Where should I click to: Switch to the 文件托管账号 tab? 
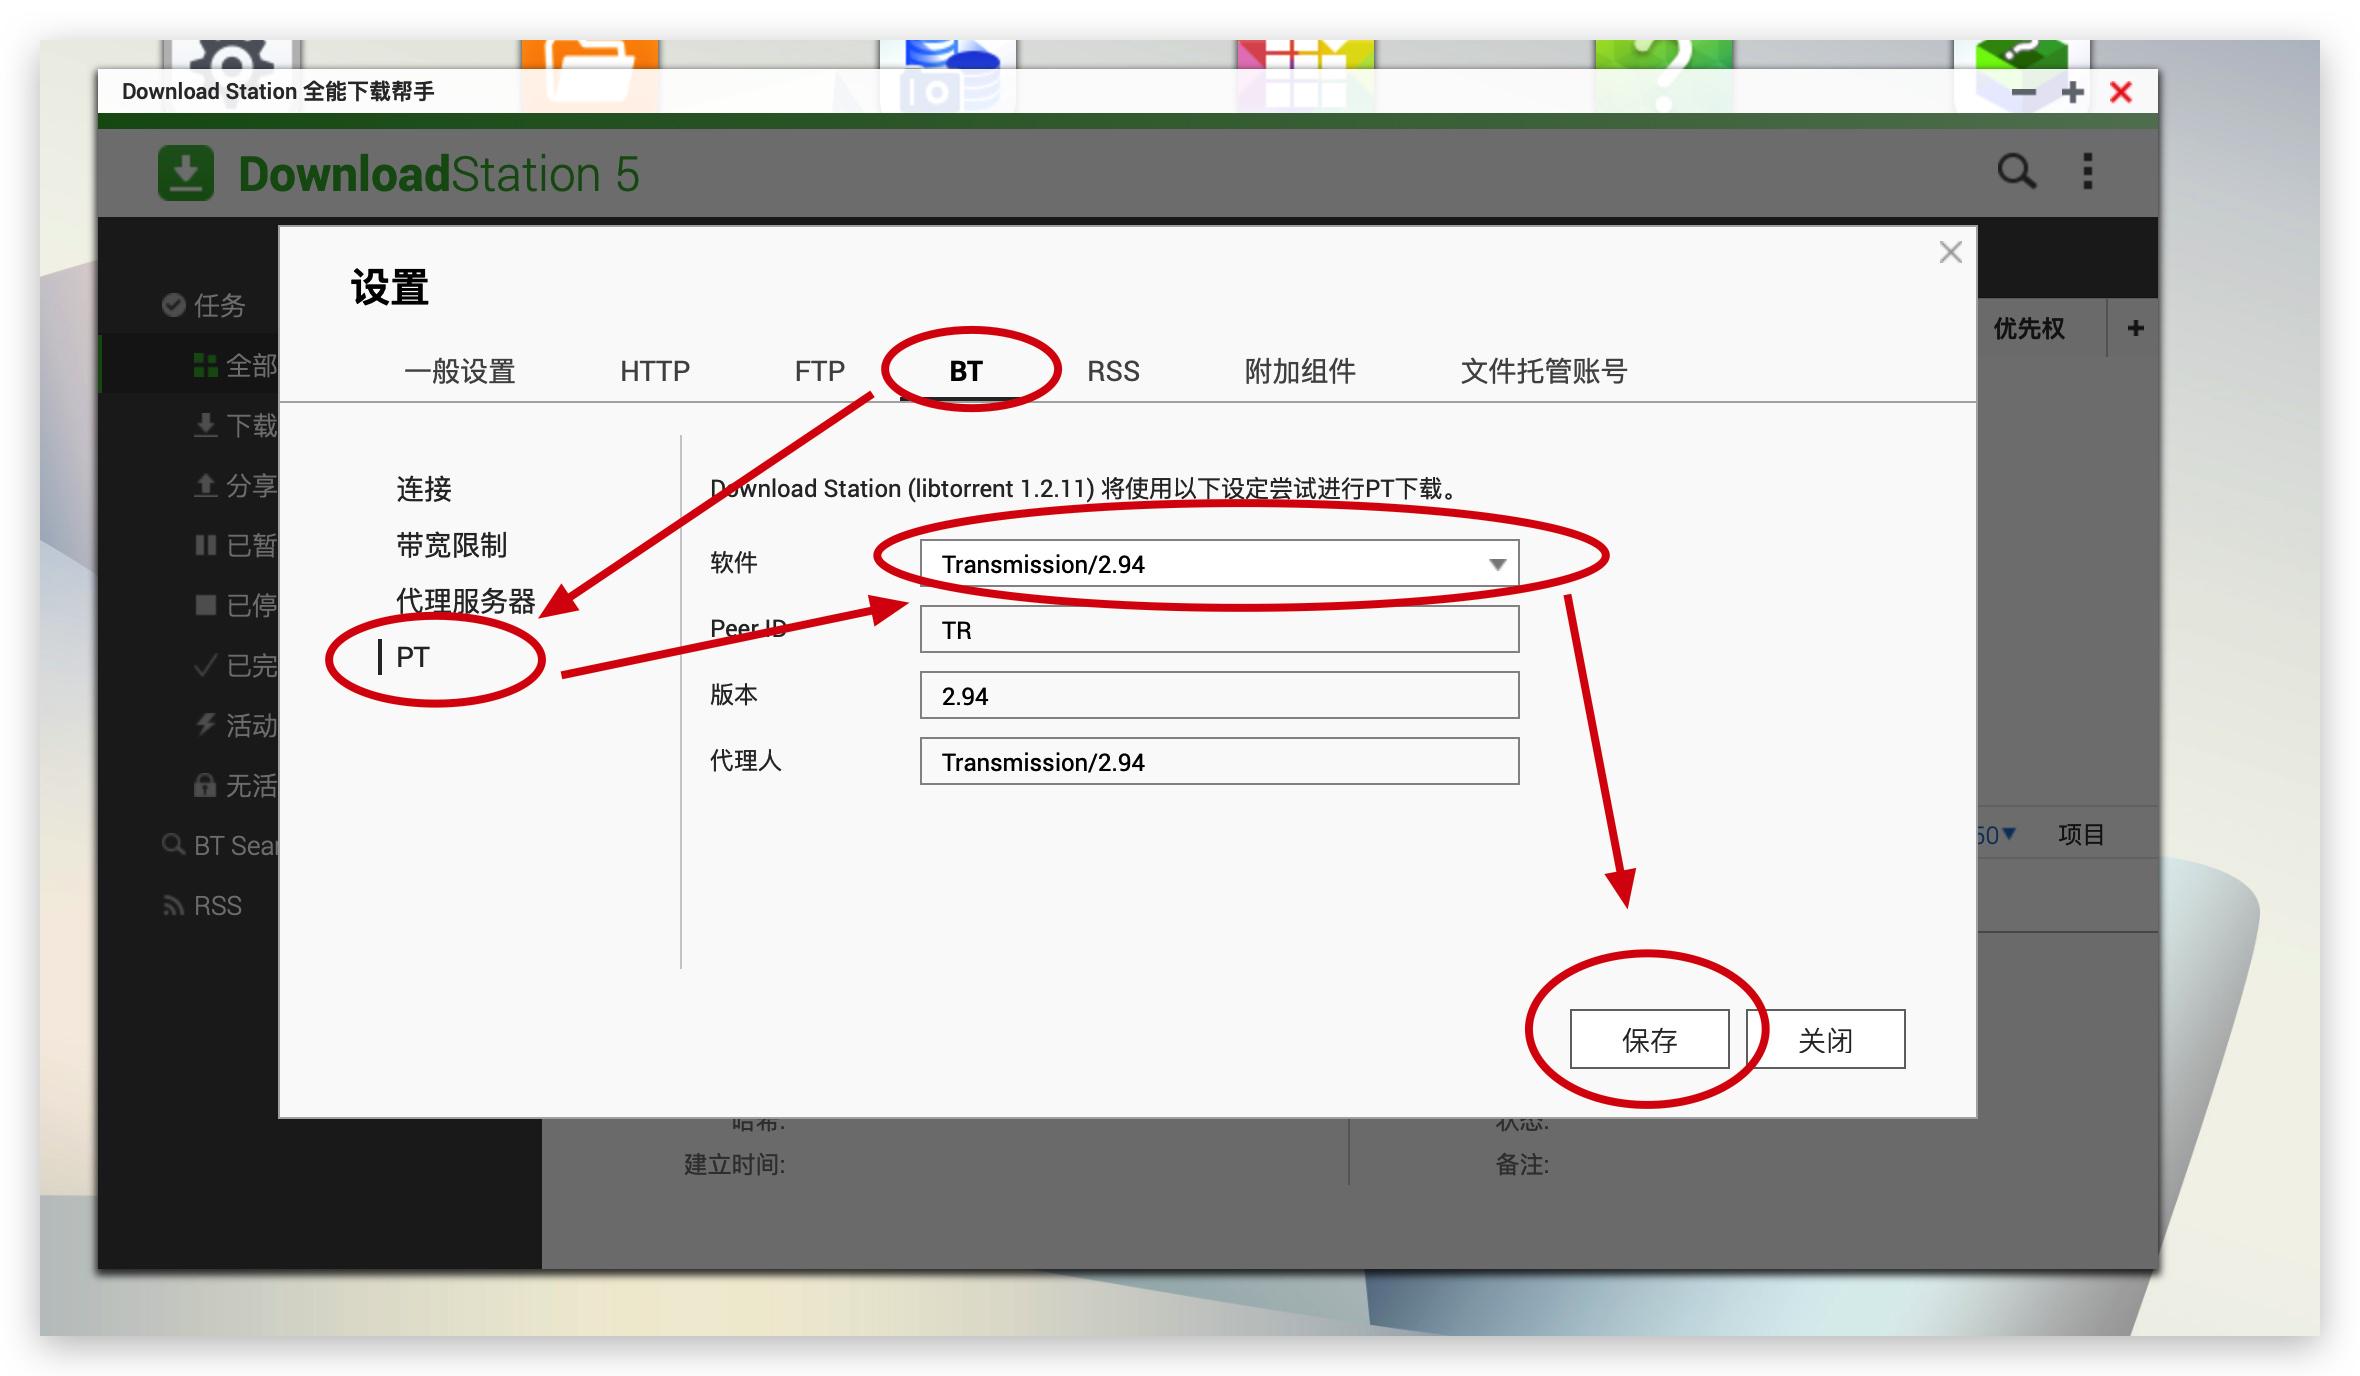pyautogui.click(x=1545, y=371)
